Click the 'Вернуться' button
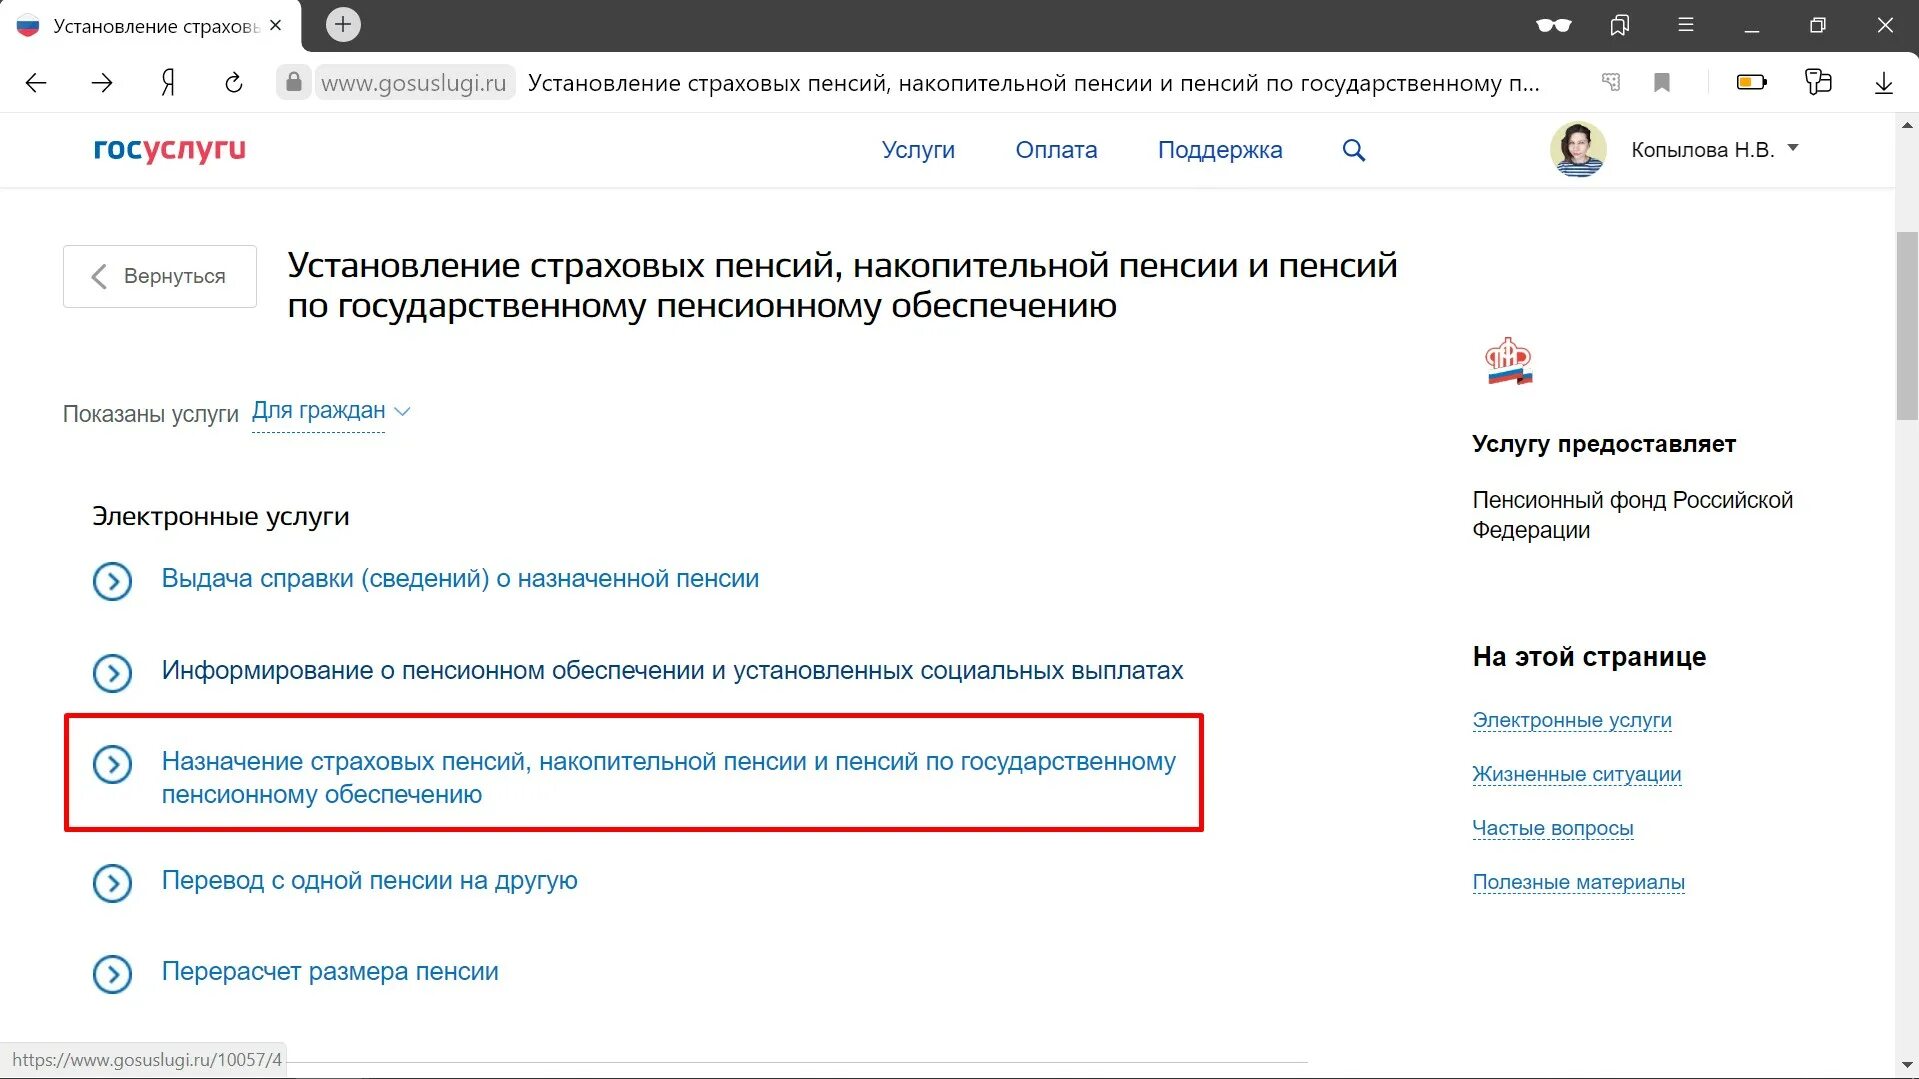This screenshot has width=1919, height=1079. (160, 276)
